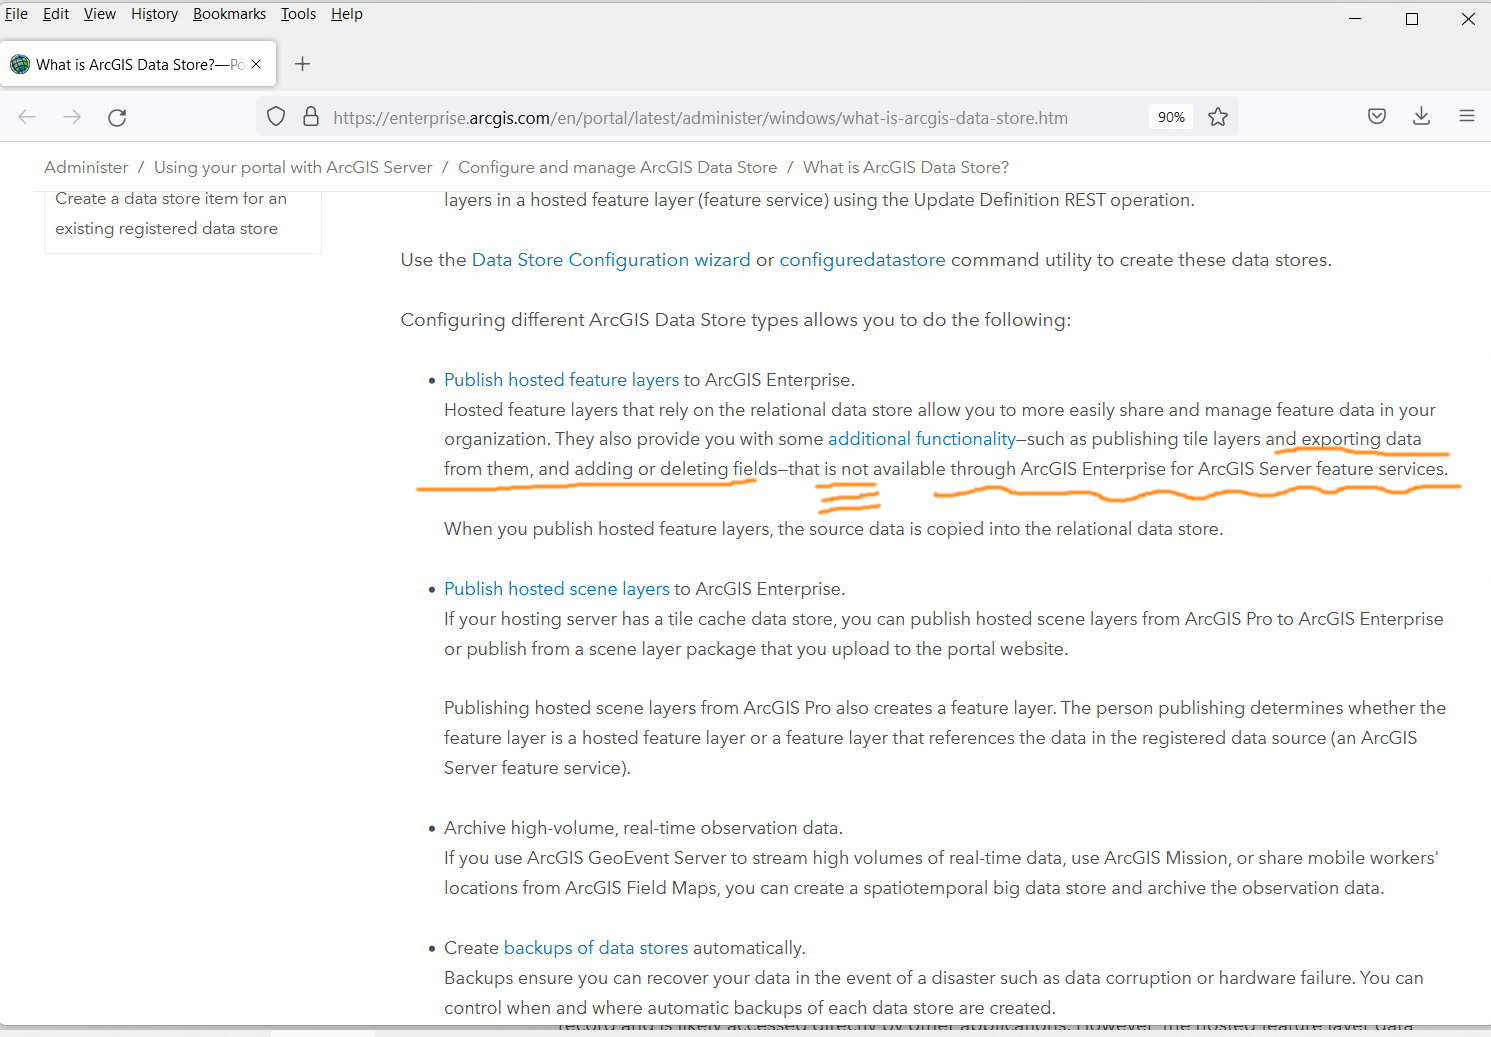The height and width of the screenshot is (1037, 1491).
Task: Go forward one page
Action: (72, 117)
